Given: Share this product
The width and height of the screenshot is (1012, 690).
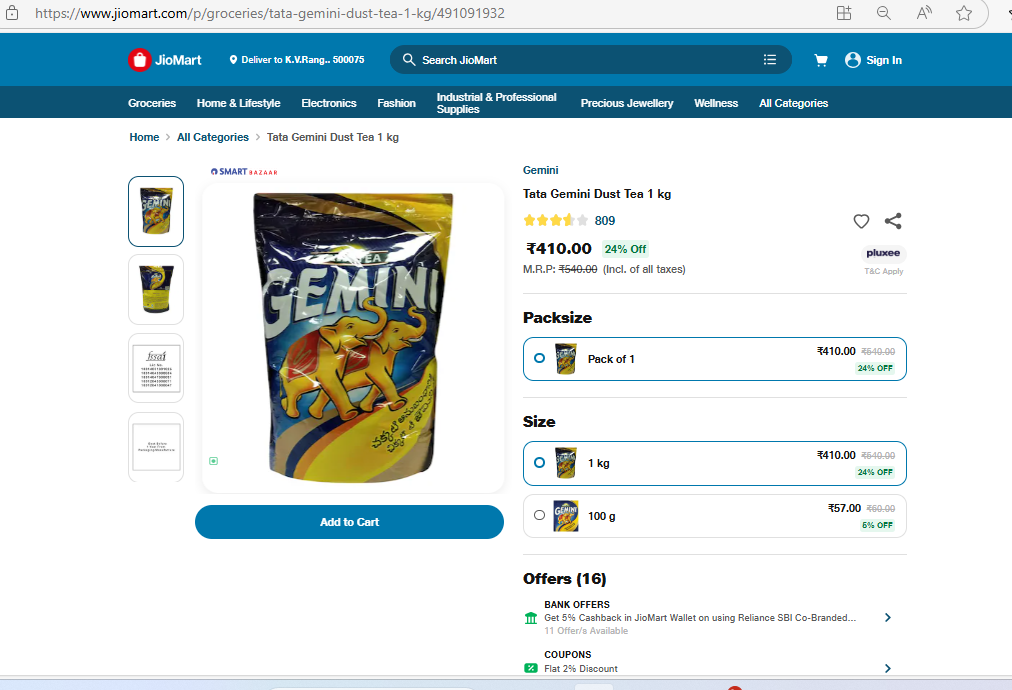Looking at the screenshot, I should (893, 221).
